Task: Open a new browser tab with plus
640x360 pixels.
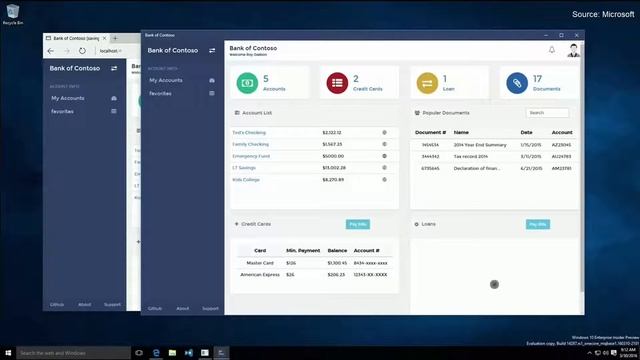Action: 115,38
